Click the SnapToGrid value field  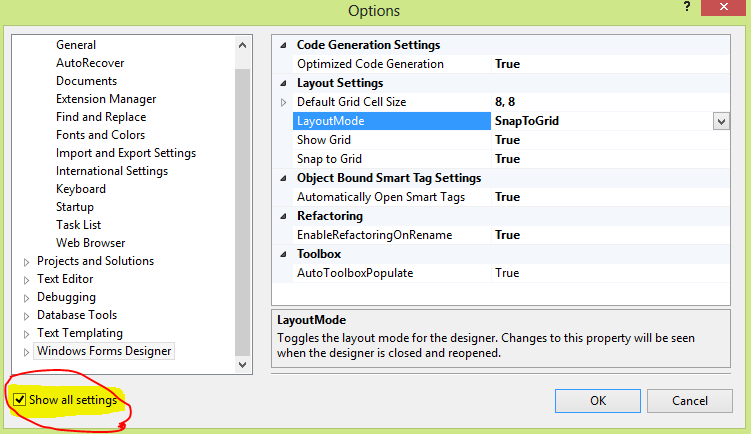coord(602,121)
